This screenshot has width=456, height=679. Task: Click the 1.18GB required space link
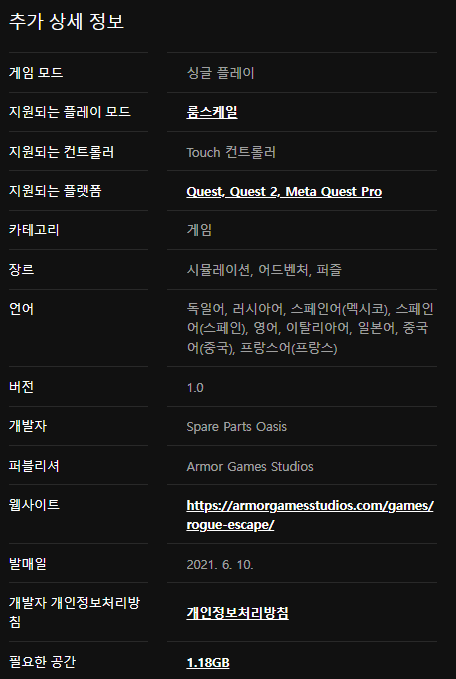[x=208, y=663]
